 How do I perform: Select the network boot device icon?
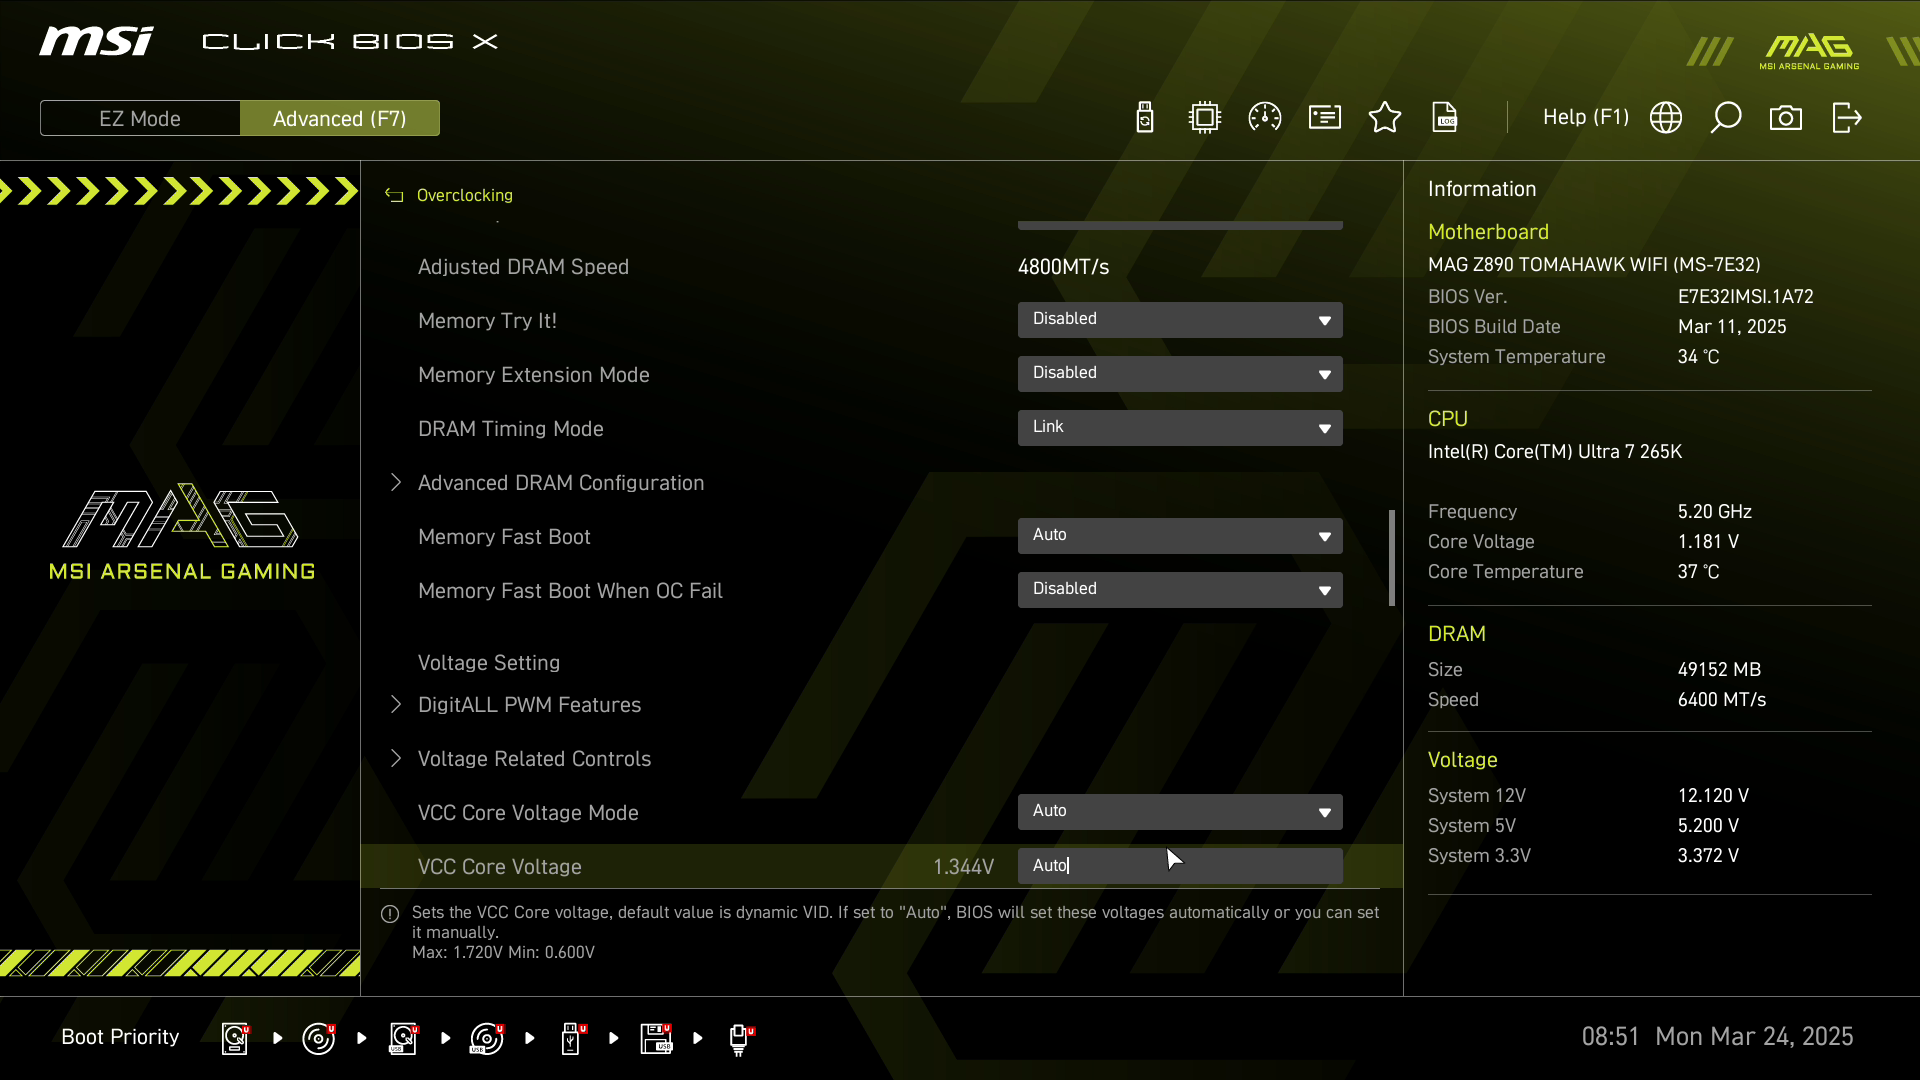[739, 1038]
